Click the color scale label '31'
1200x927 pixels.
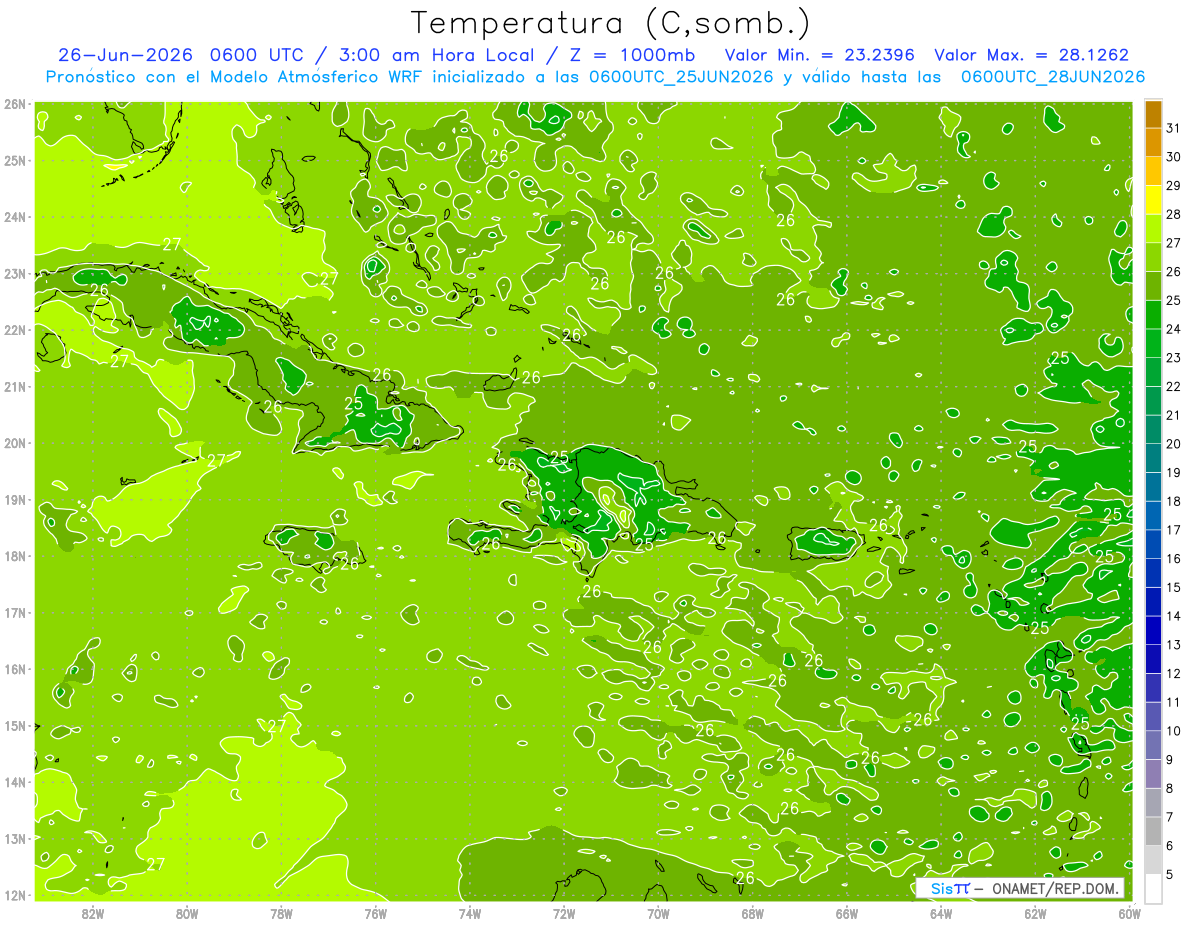point(1174,128)
